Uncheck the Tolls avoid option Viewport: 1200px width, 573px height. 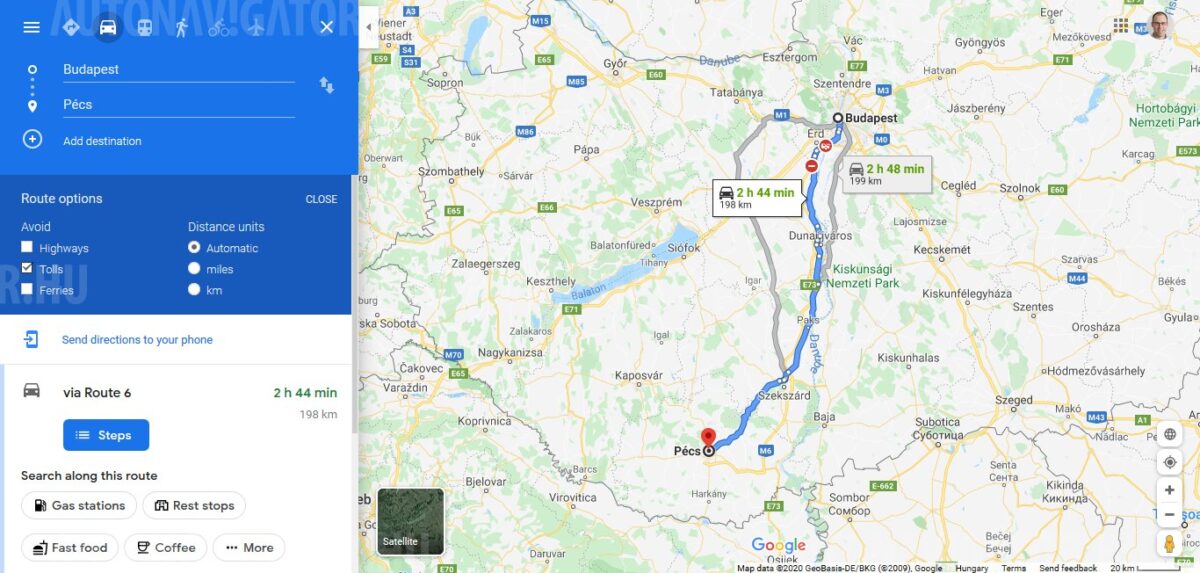[27, 268]
